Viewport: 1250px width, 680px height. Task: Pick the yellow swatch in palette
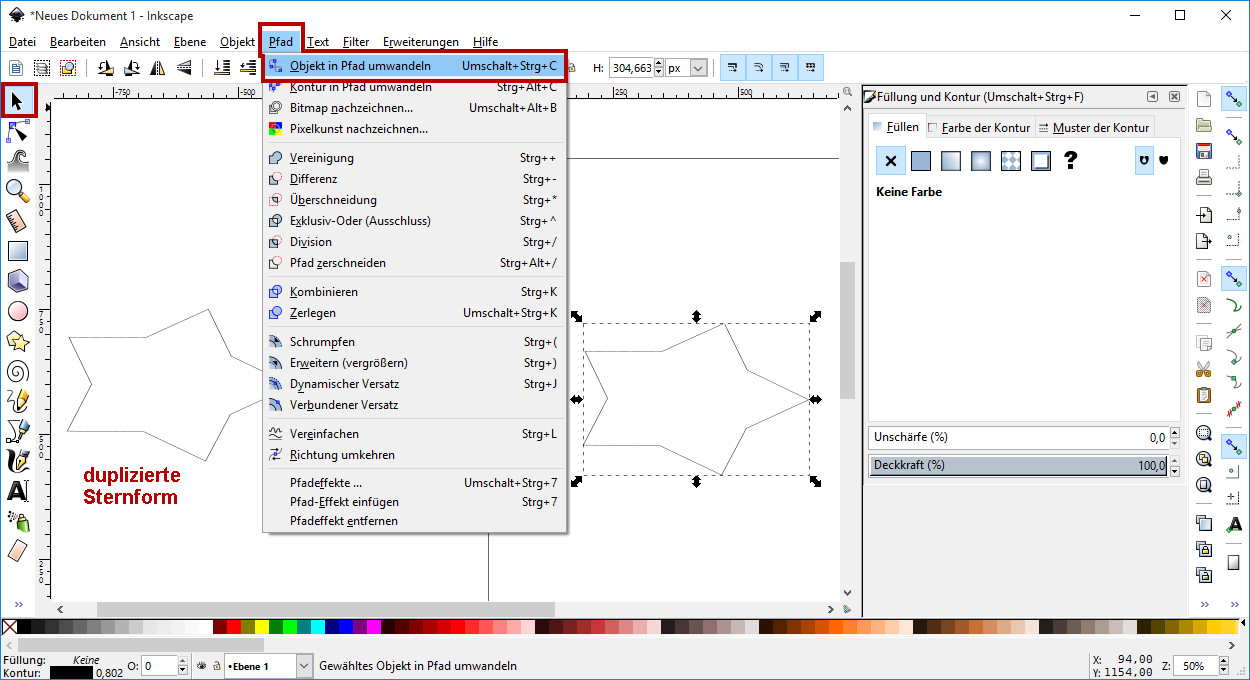(262, 627)
